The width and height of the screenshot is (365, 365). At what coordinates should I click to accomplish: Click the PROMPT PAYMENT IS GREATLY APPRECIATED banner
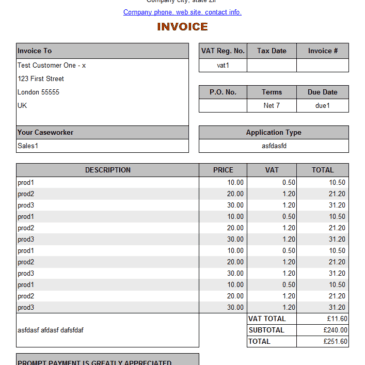click(x=108, y=360)
